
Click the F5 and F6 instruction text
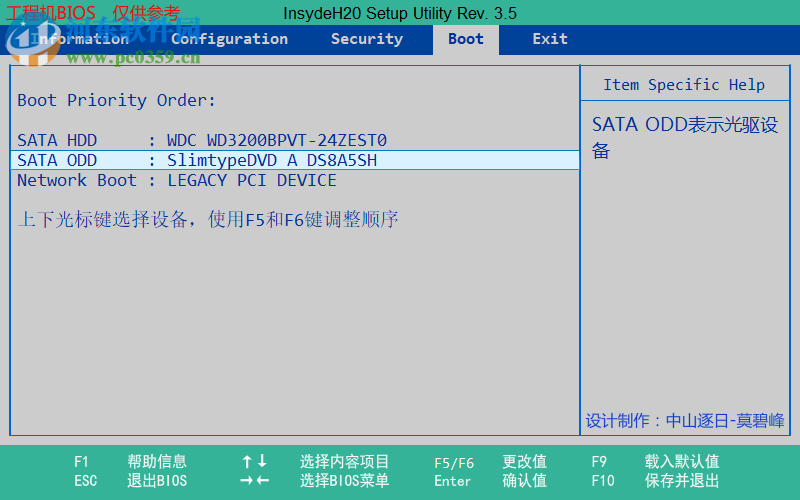[x=208, y=220]
